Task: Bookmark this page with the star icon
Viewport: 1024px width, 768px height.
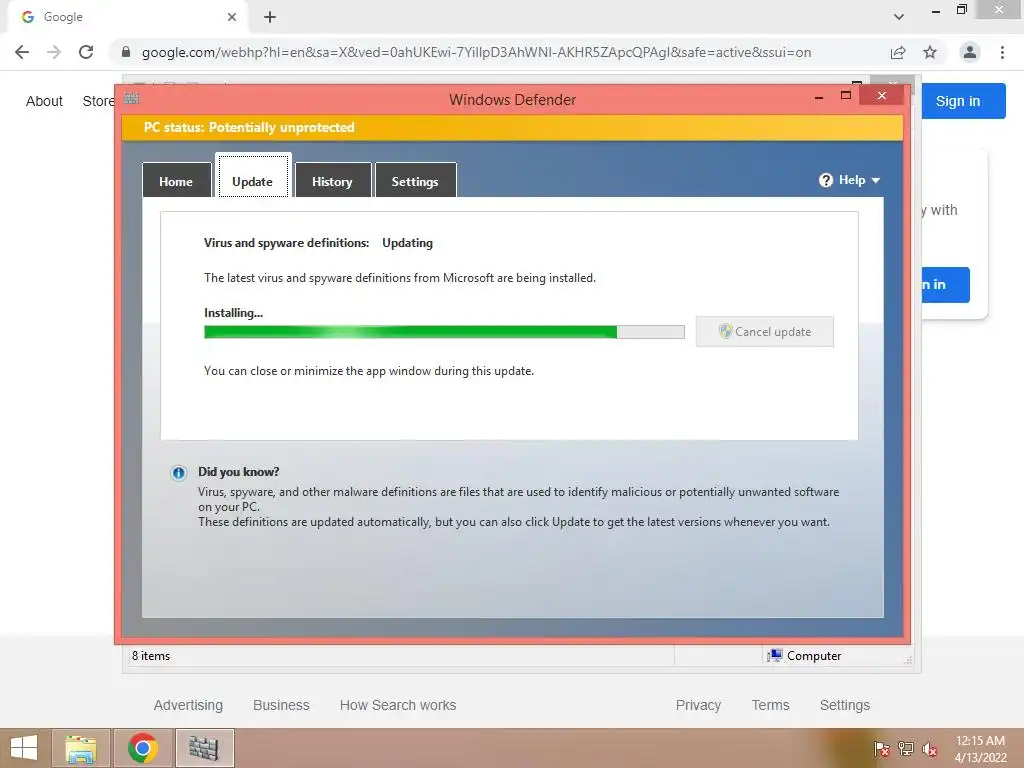Action: [930, 52]
